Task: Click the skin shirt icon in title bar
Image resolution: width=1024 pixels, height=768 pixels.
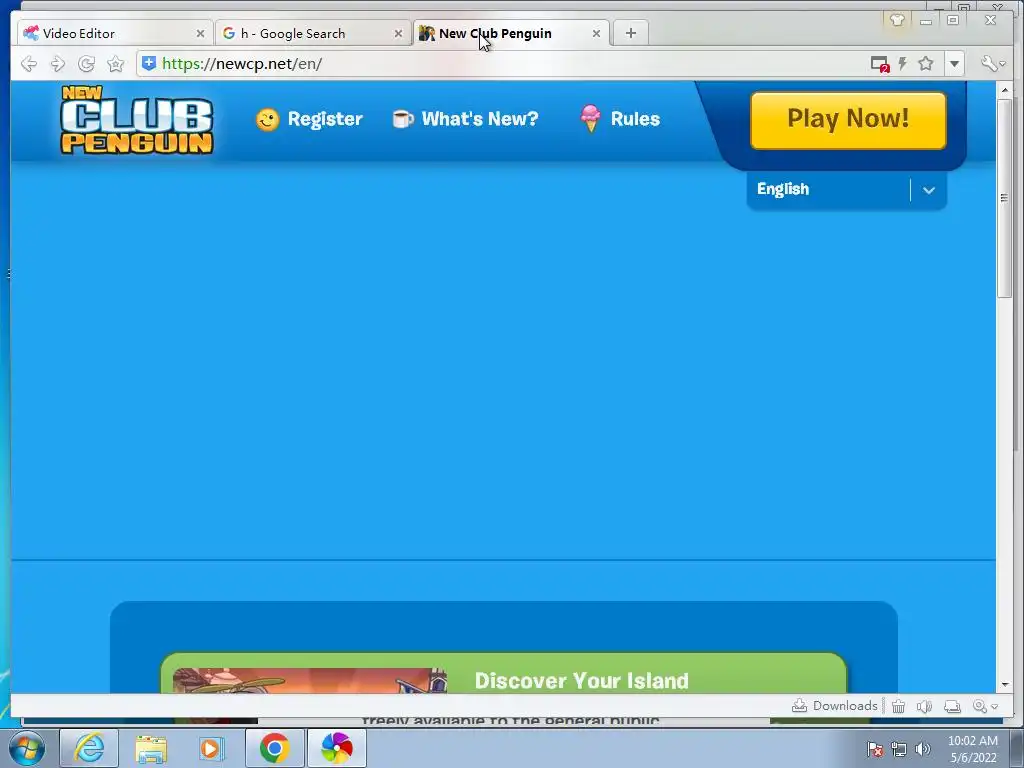Action: [897, 20]
